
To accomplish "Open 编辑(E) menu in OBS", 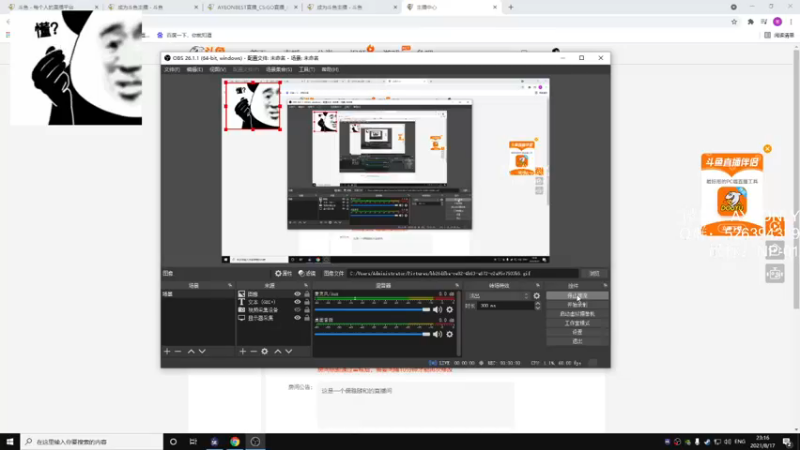I will point(194,69).
